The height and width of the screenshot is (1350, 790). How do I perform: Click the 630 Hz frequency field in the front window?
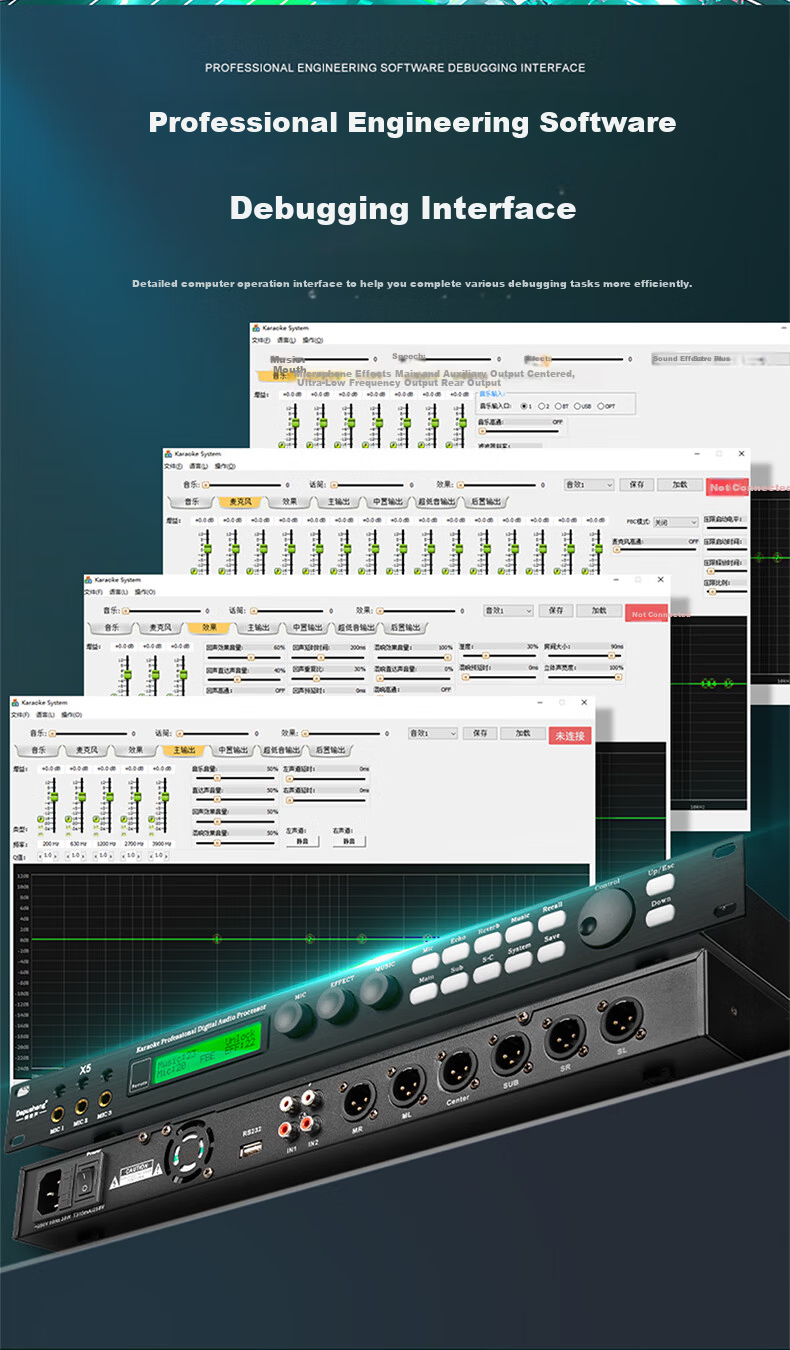[x=76, y=843]
